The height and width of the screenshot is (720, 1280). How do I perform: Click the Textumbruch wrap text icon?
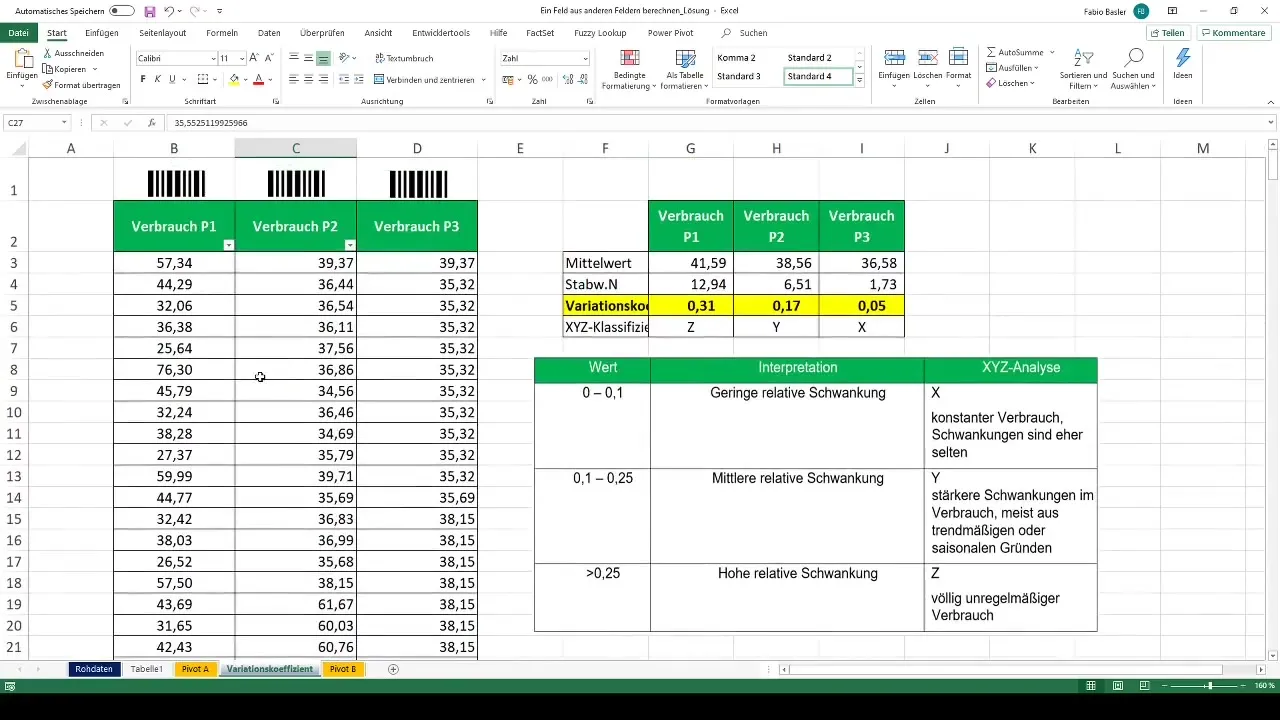coord(404,58)
